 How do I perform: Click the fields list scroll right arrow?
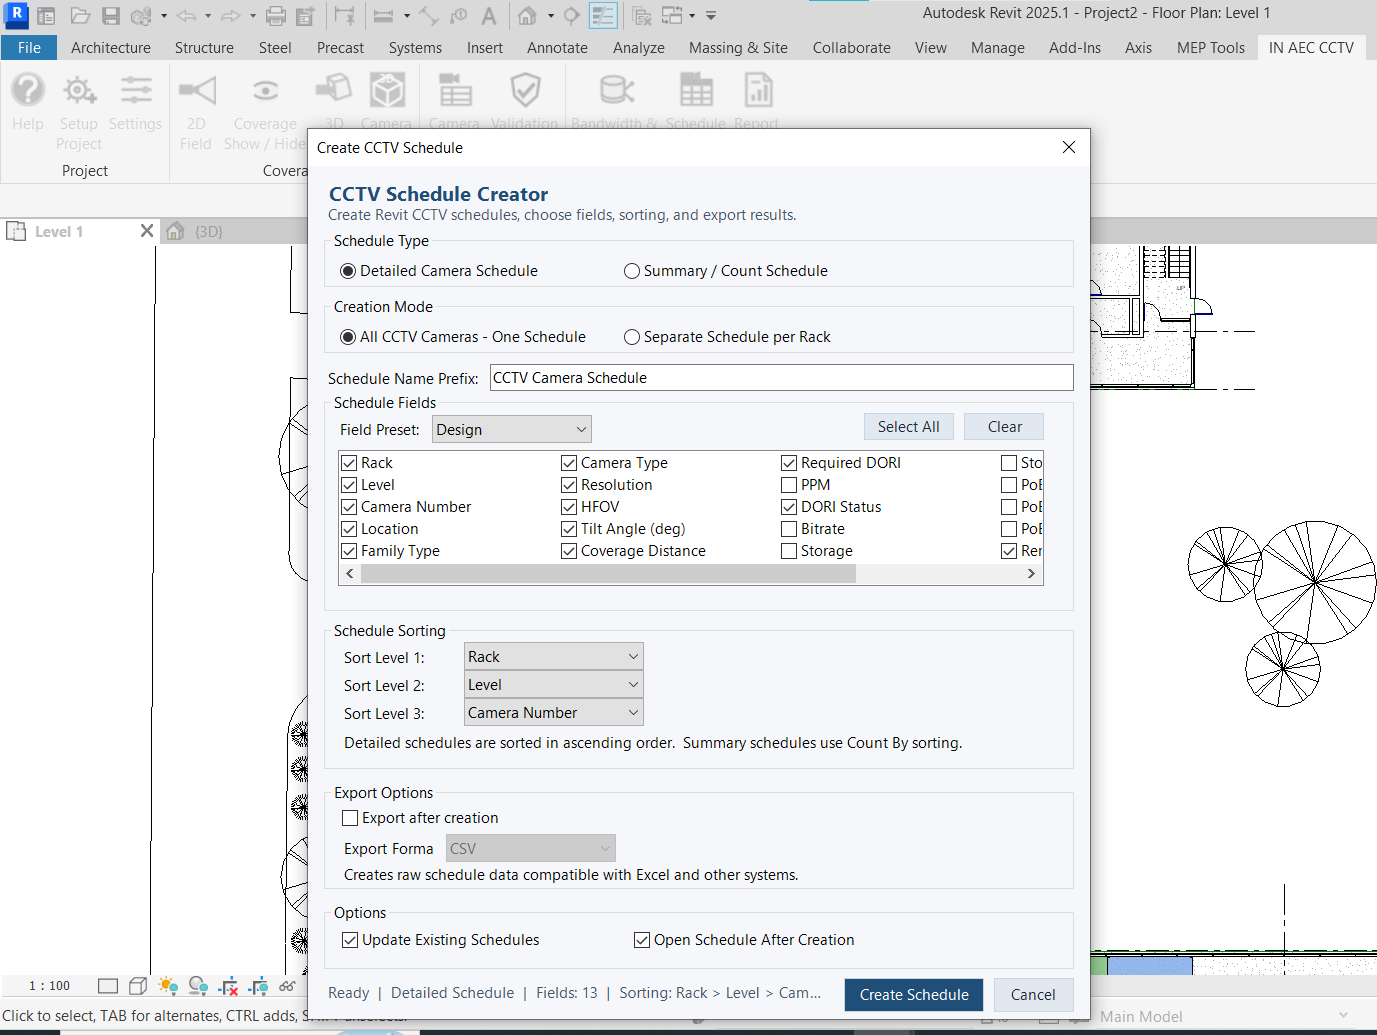1031,574
